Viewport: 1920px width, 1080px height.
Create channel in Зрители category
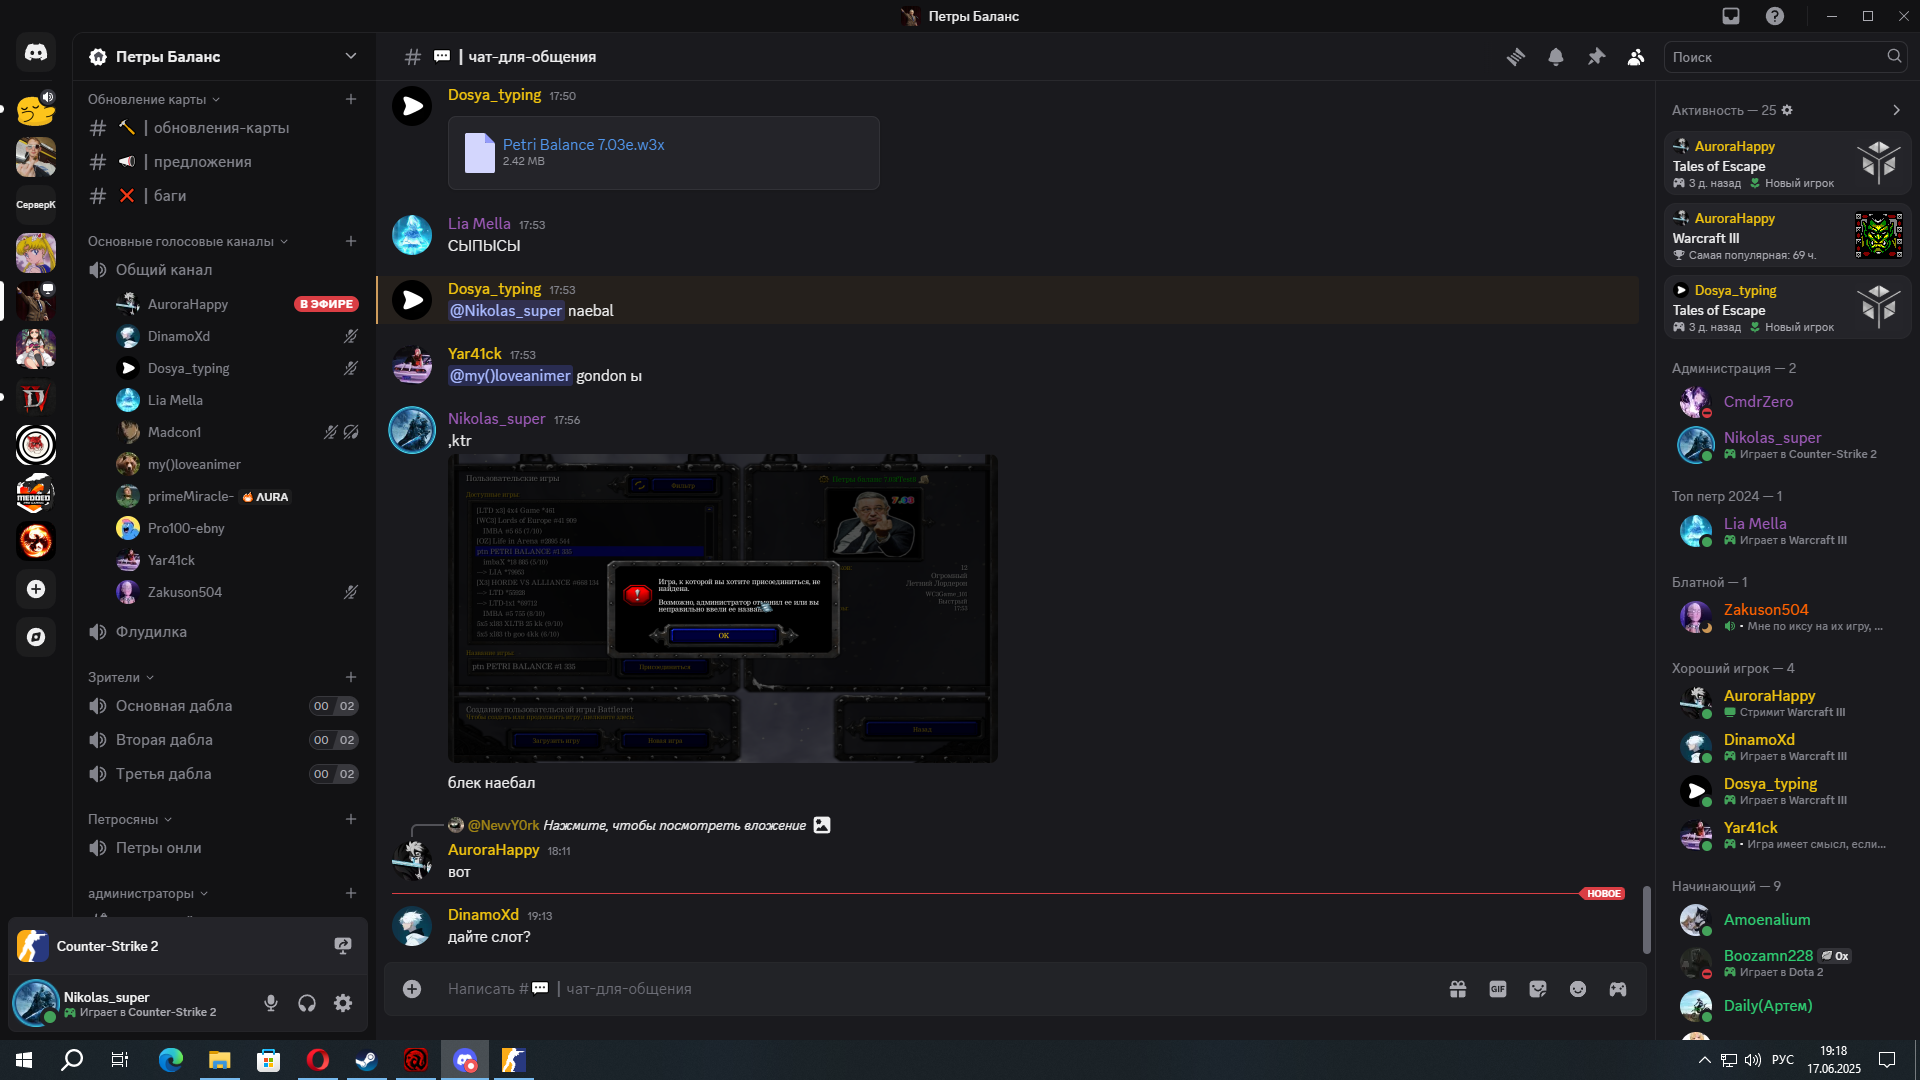click(351, 677)
